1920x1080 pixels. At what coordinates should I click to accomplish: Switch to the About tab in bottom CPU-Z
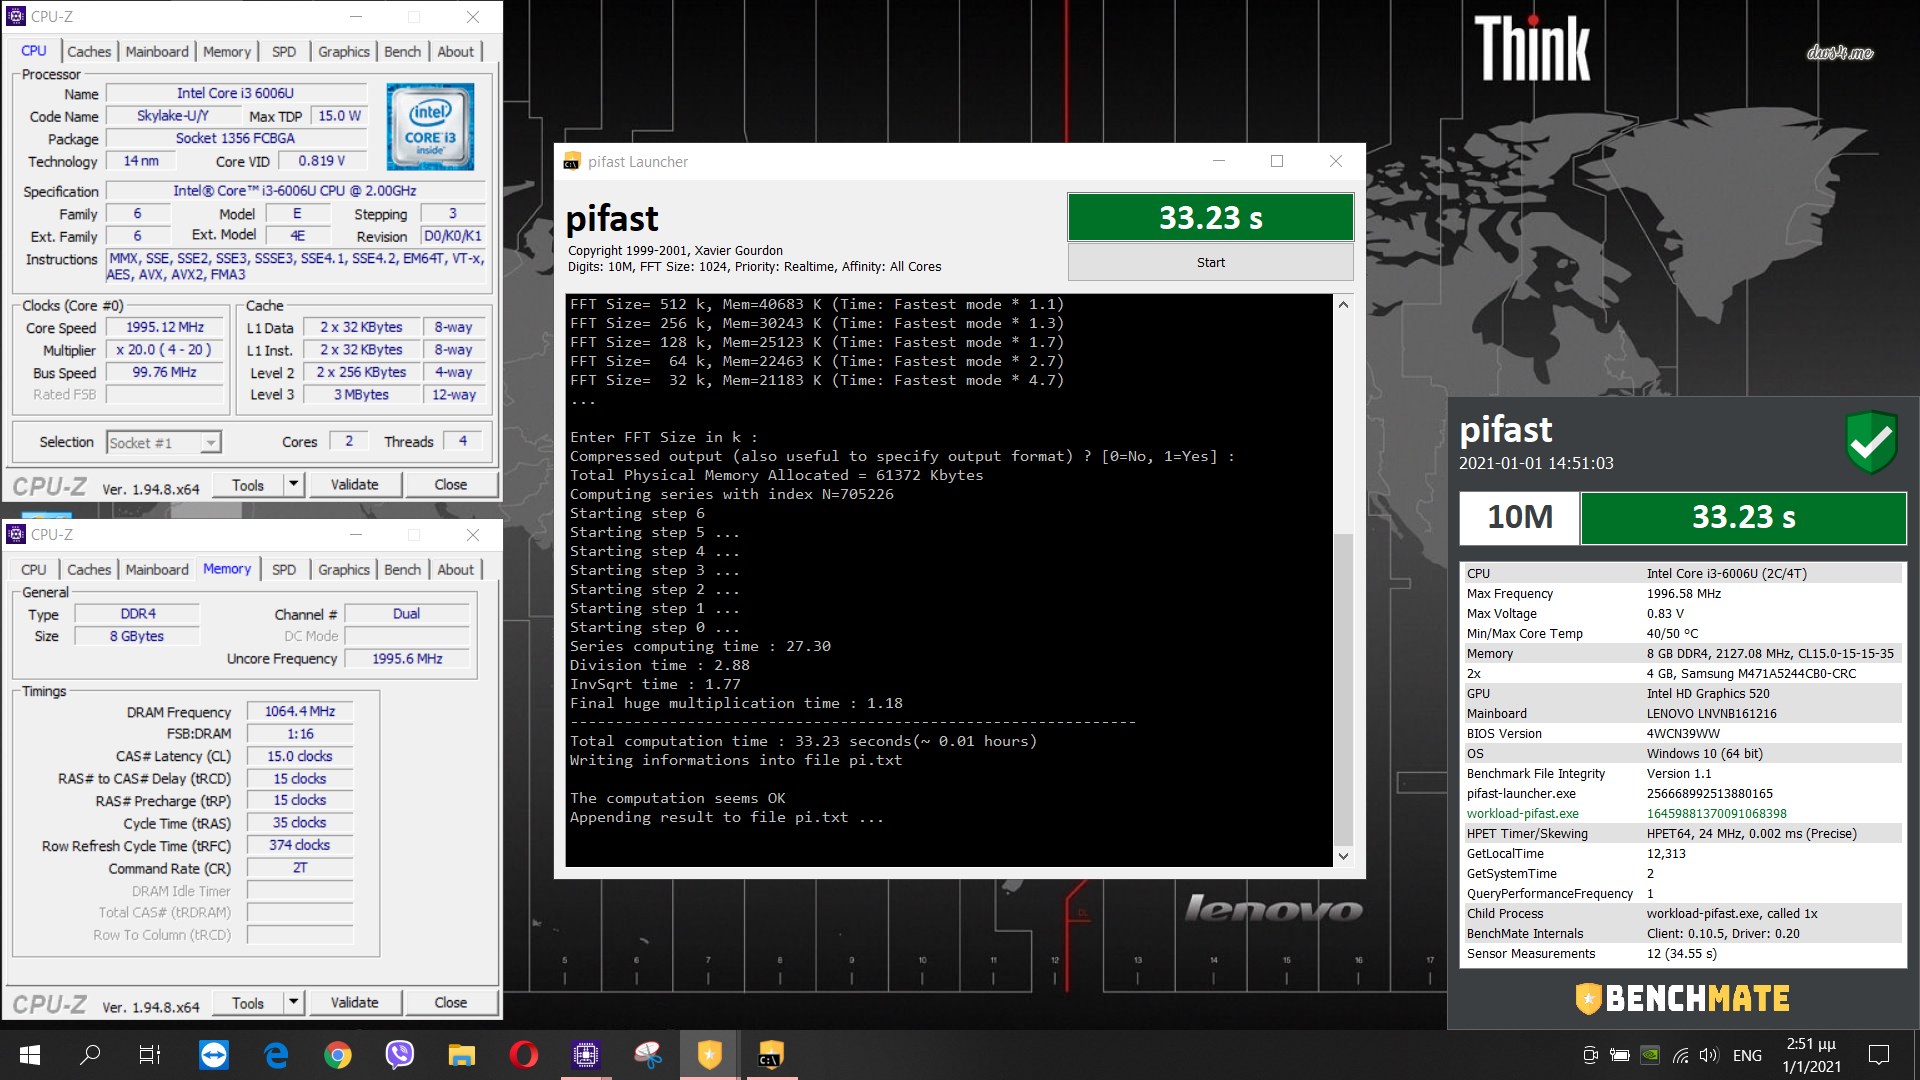[x=456, y=570]
